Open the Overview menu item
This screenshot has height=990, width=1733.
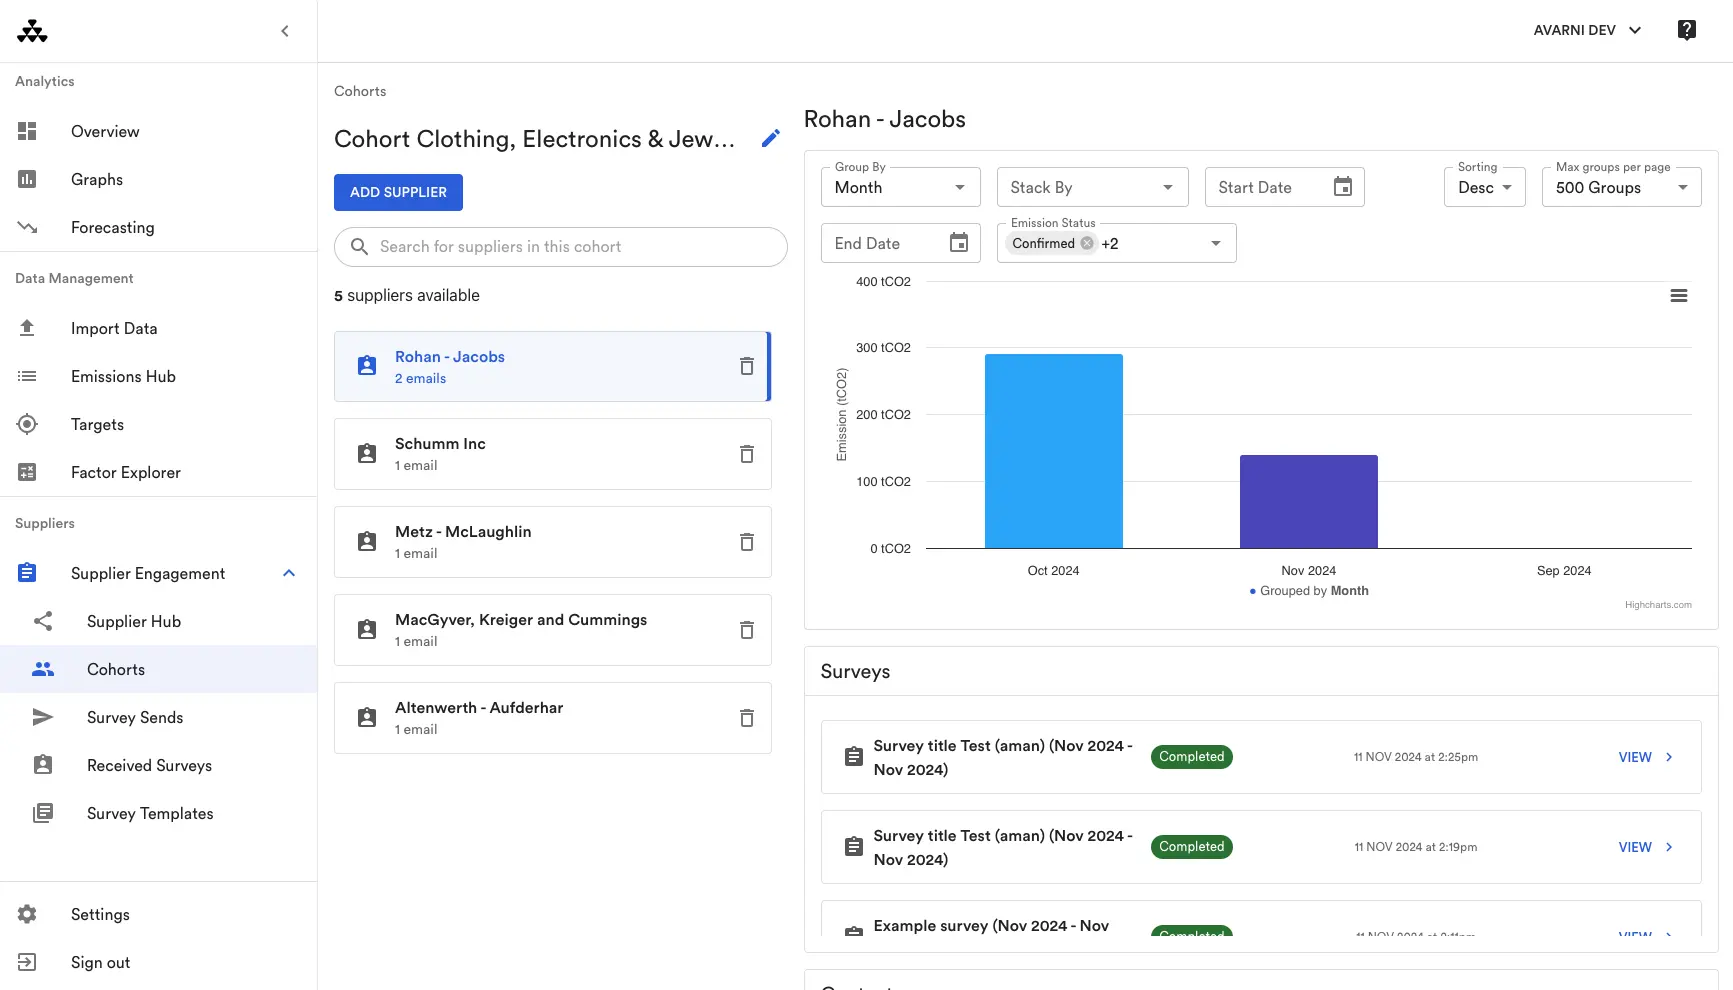(158, 131)
